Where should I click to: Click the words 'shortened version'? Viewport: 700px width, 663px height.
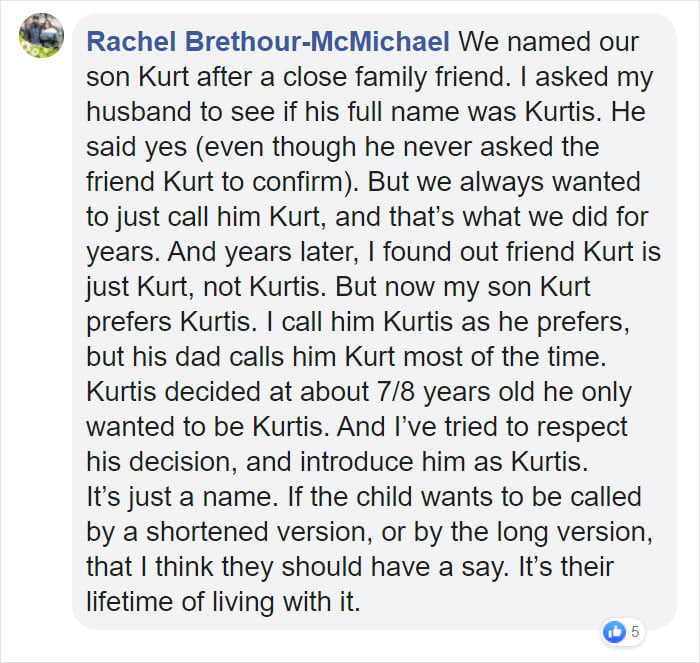(x=259, y=532)
